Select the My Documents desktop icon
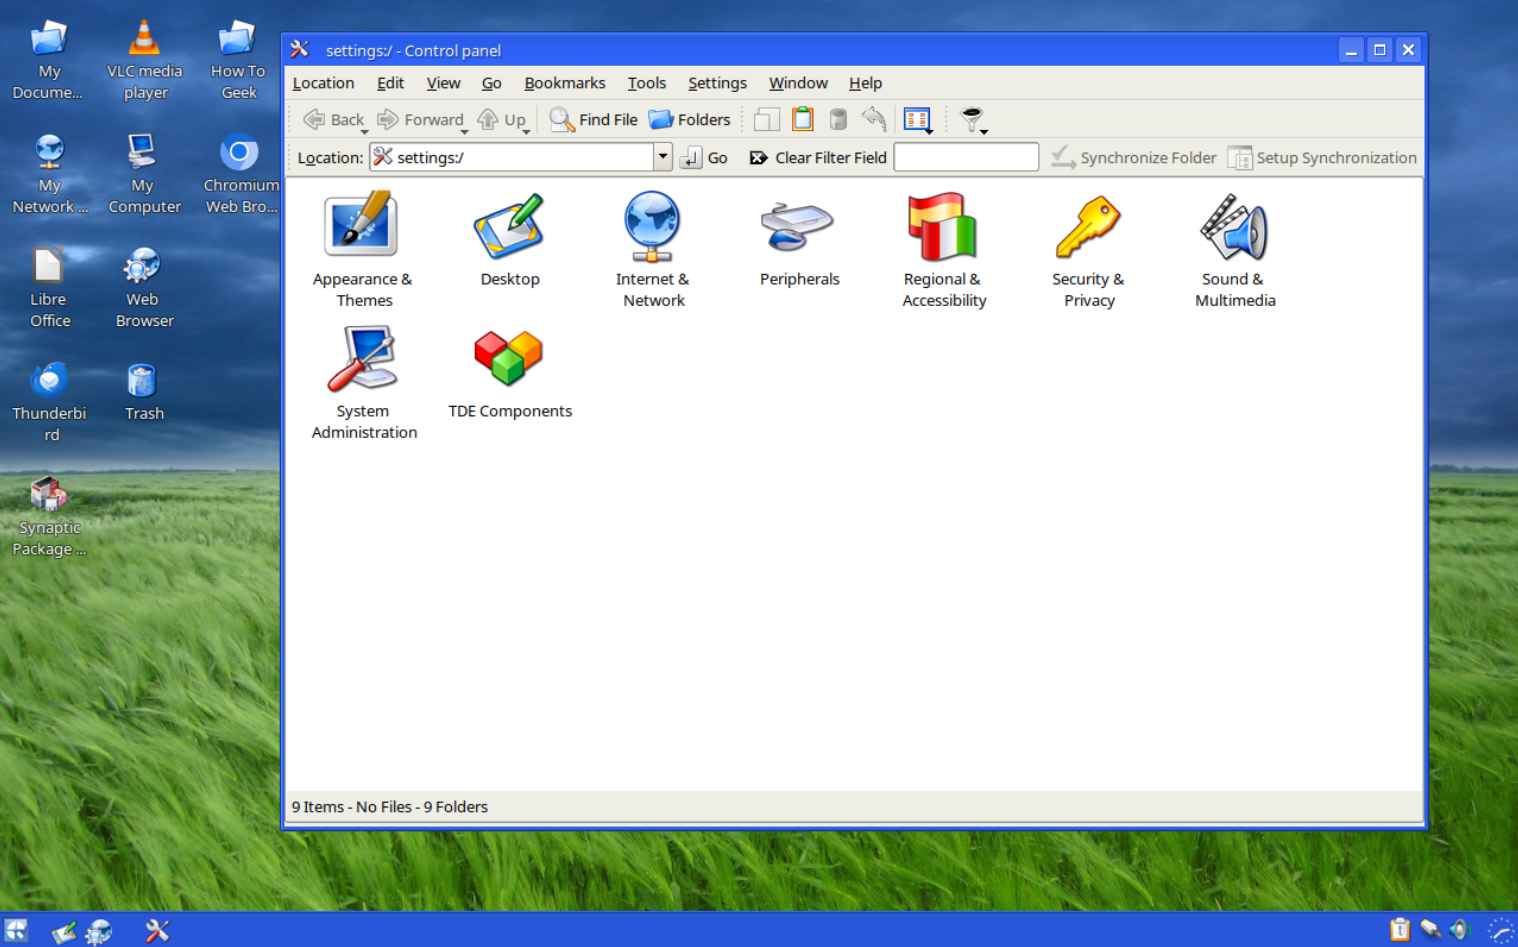Screen dimensions: 1518x947 pos(49,60)
